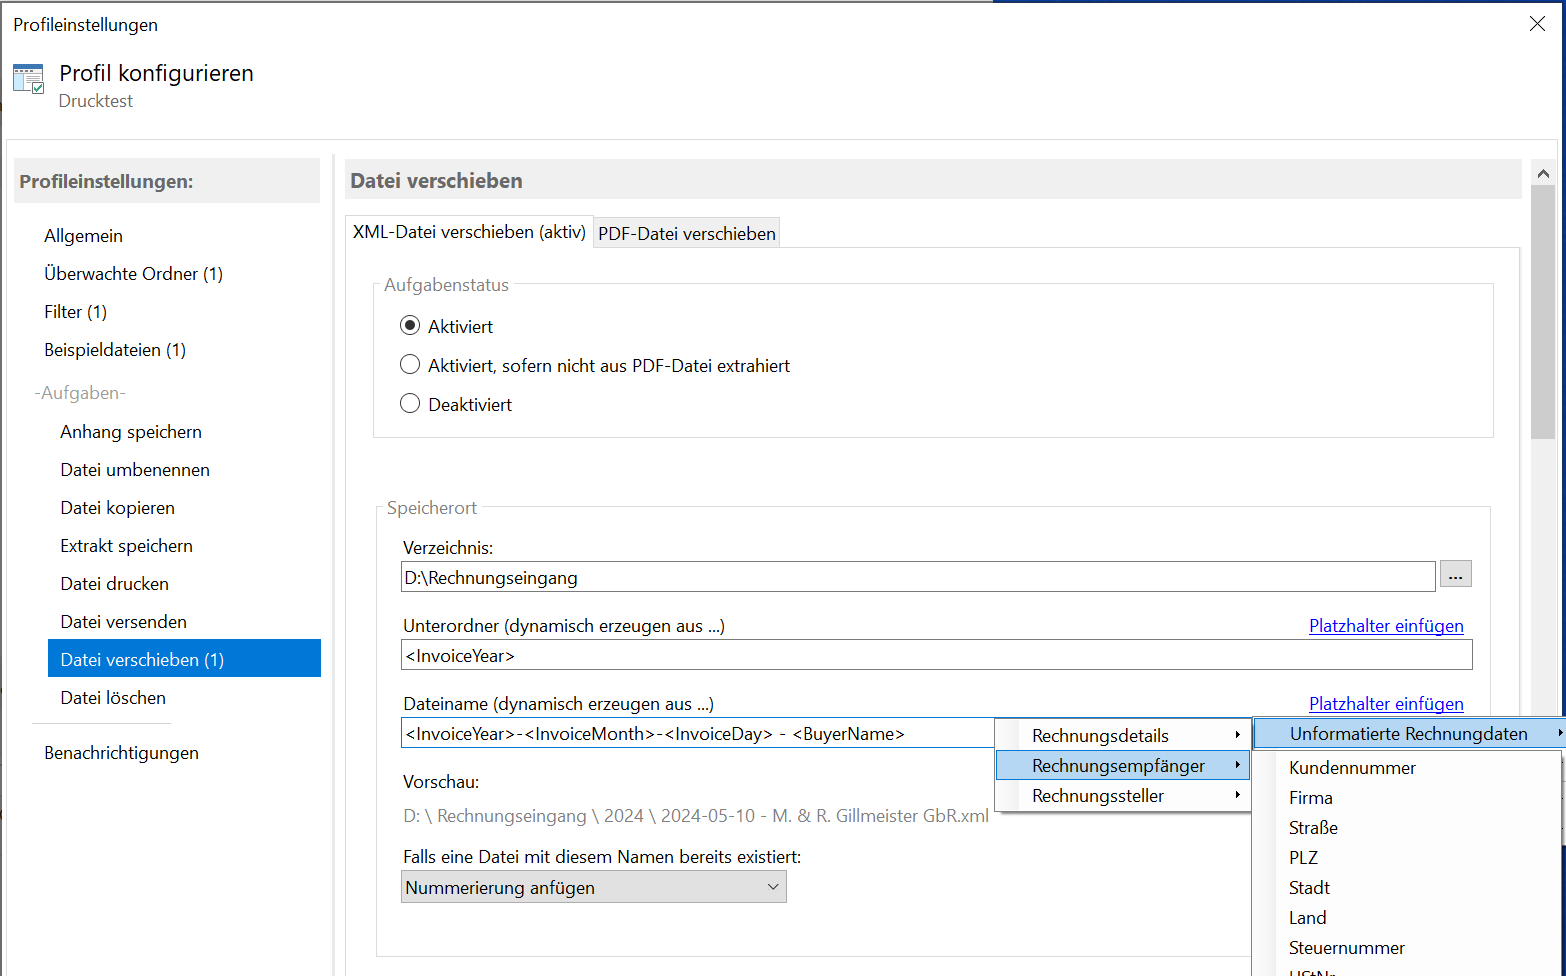Click Platzhalter einfügen link for Dateiname
This screenshot has width=1566, height=976.
pyautogui.click(x=1386, y=704)
